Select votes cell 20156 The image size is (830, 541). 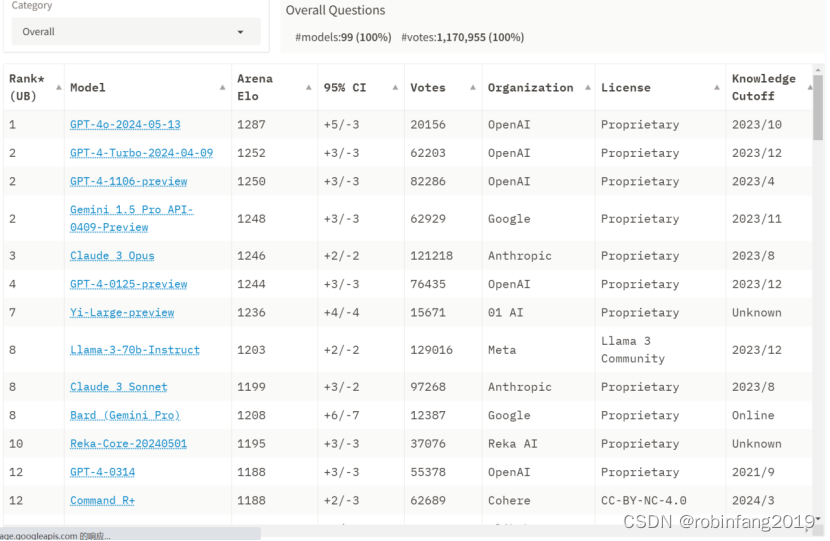(428, 124)
